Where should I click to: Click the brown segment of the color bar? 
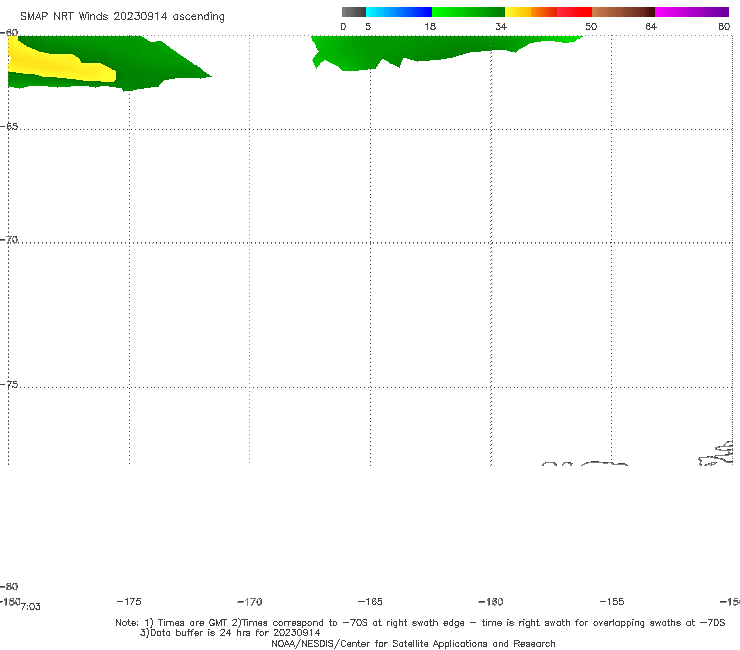[623, 12]
